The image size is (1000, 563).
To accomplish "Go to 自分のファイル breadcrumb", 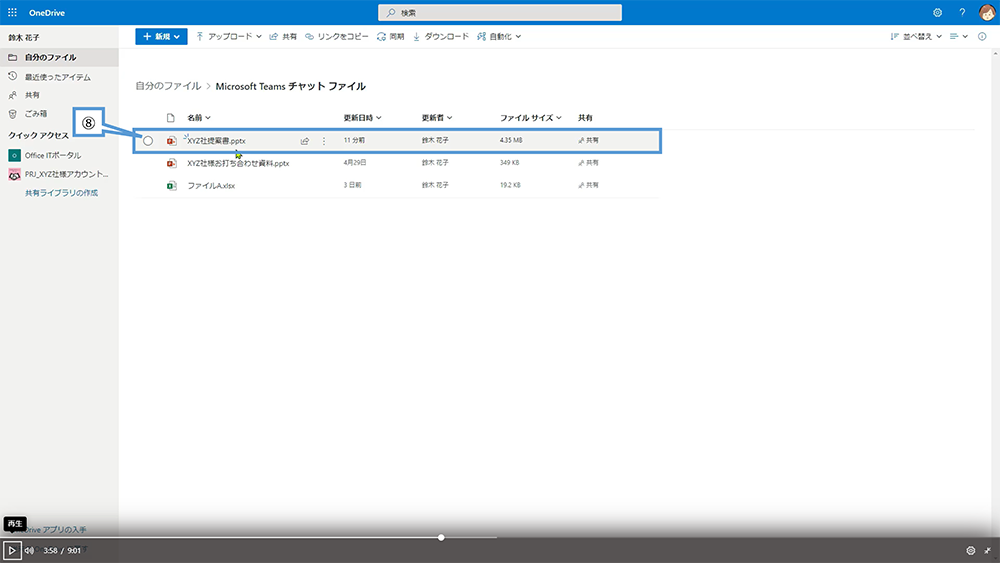I will [x=168, y=86].
